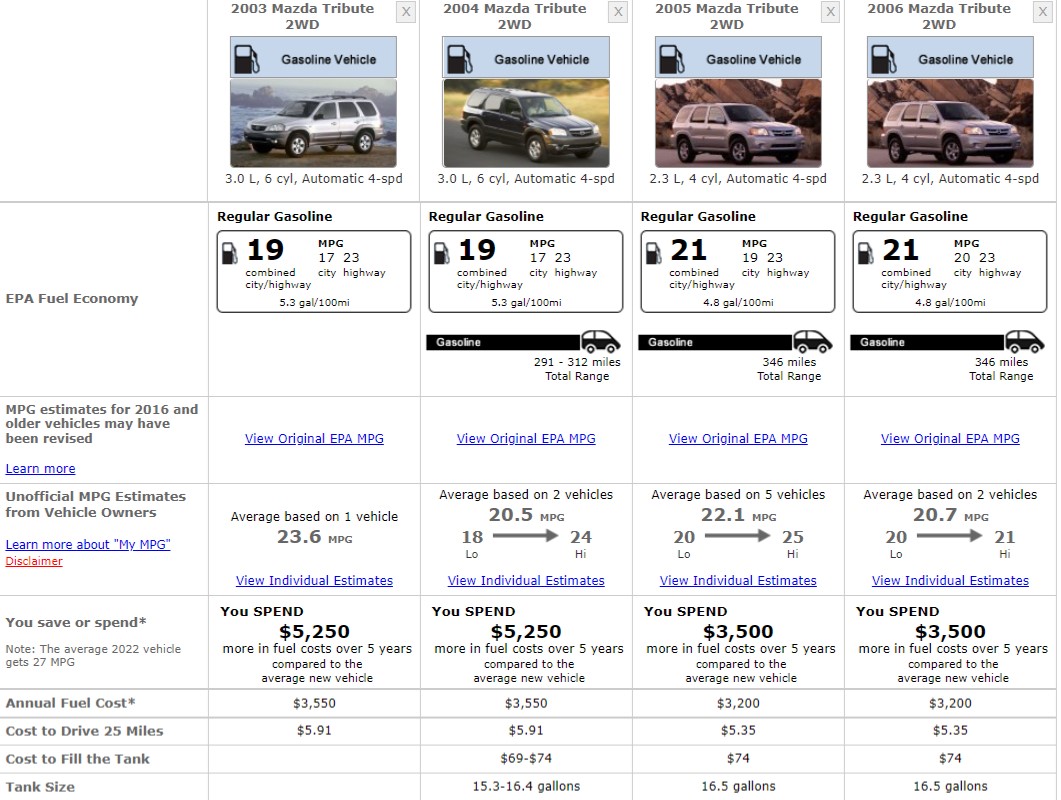Click the $69-$74 fill cost value
The width and height of the screenshot is (1061, 800).
[x=526, y=759]
